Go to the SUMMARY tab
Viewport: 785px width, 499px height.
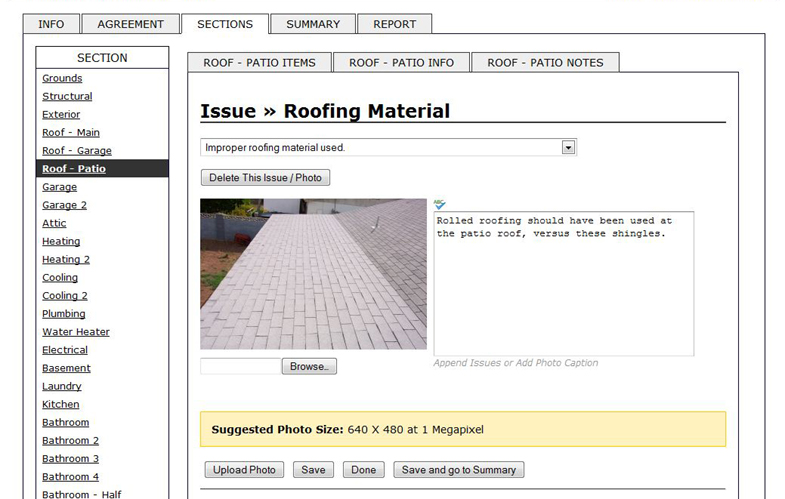pyautogui.click(x=313, y=24)
